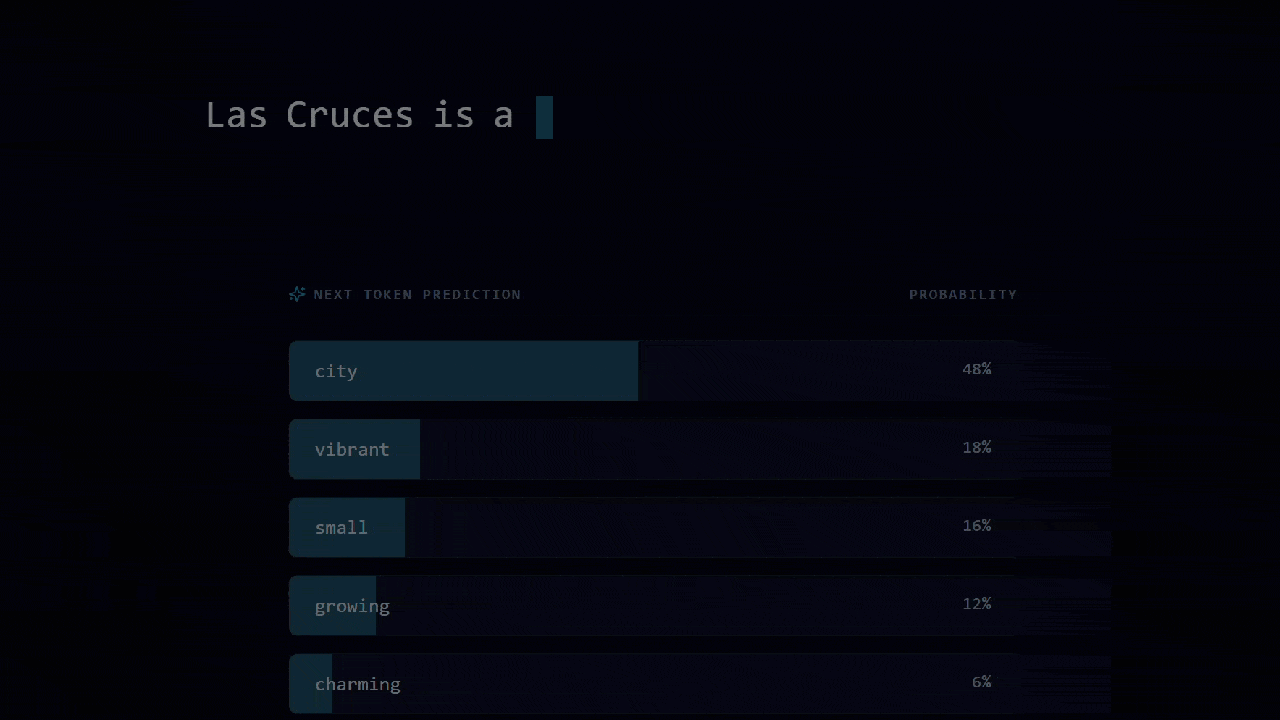
Task: Click the 48% probability value
Action: click(976, 369)
